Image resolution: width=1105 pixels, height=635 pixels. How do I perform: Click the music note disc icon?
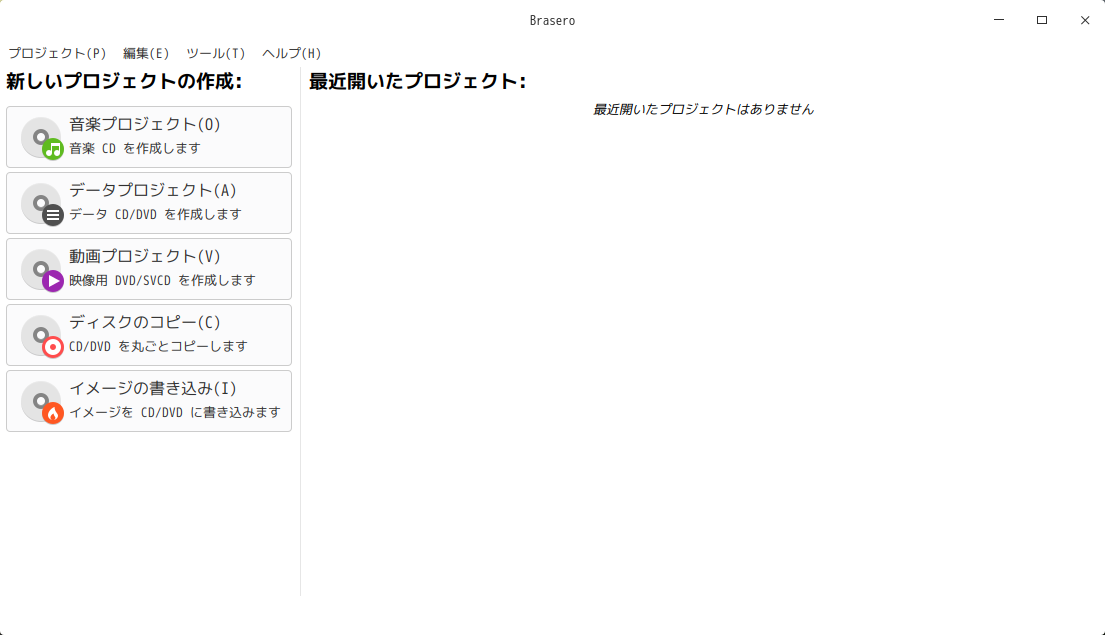pos(42,138)
